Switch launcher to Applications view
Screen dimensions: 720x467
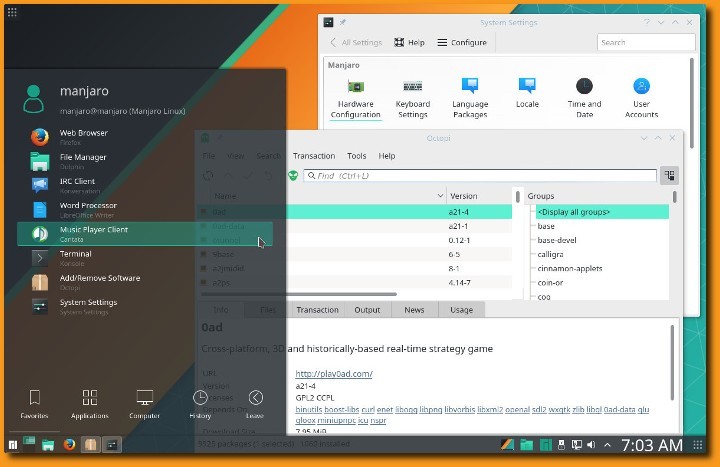(x=90, y=404)
